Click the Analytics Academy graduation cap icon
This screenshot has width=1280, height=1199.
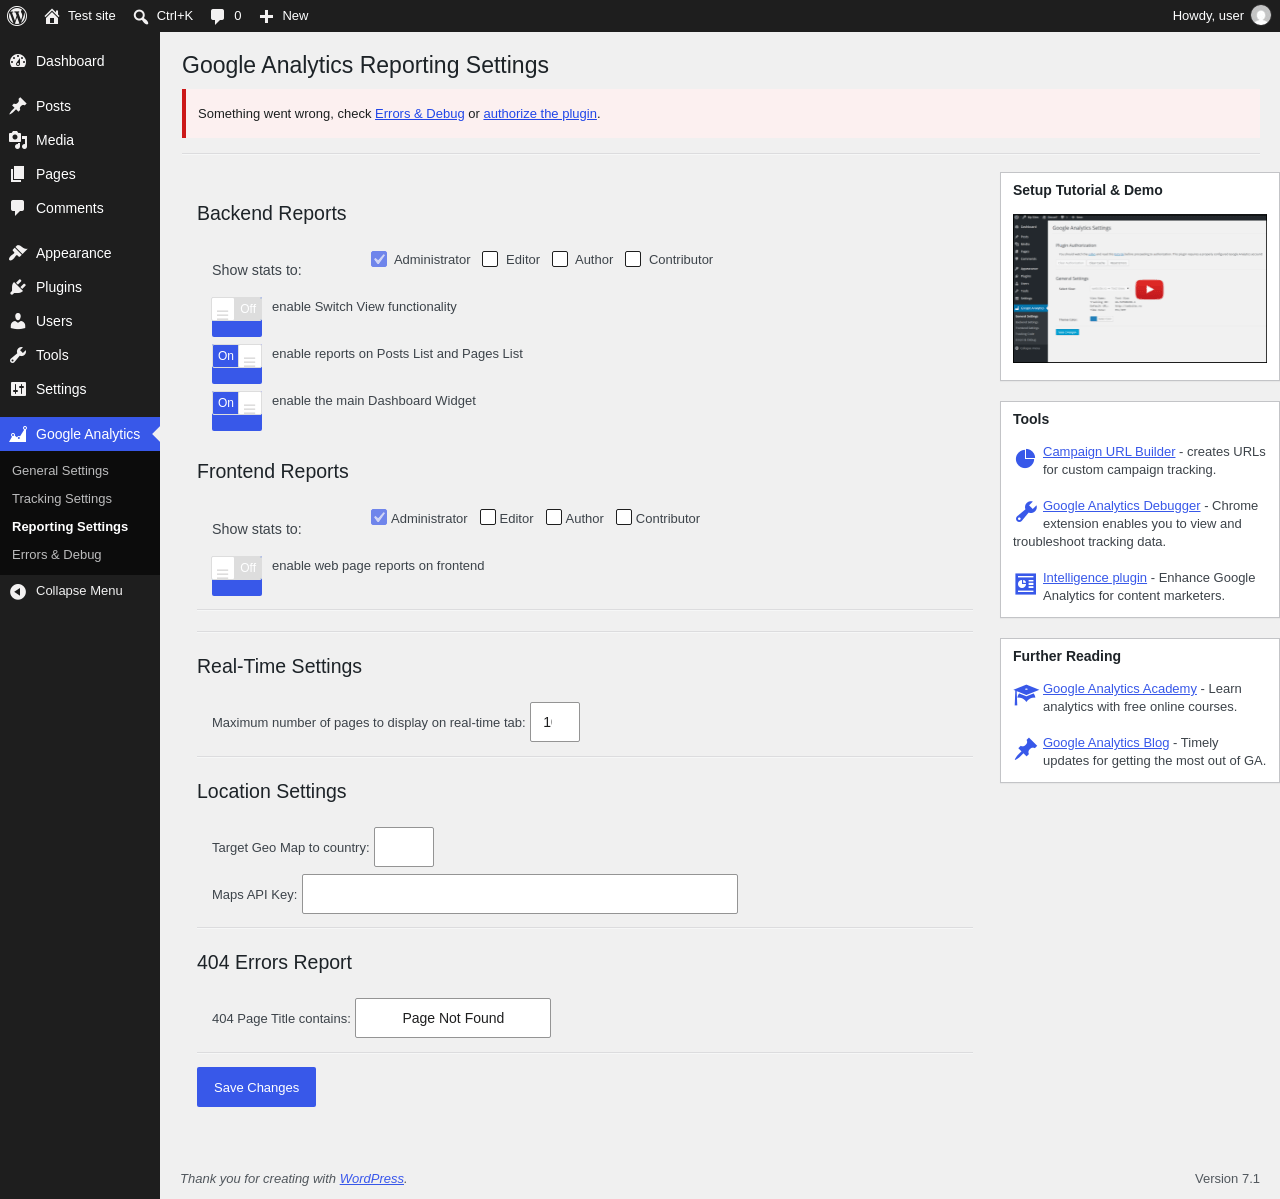[x=1025, y=695]
